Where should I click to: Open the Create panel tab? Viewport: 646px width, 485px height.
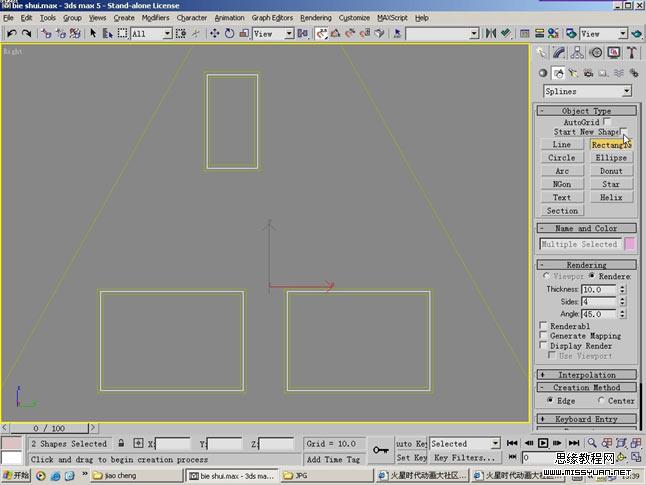click(542, 53)
